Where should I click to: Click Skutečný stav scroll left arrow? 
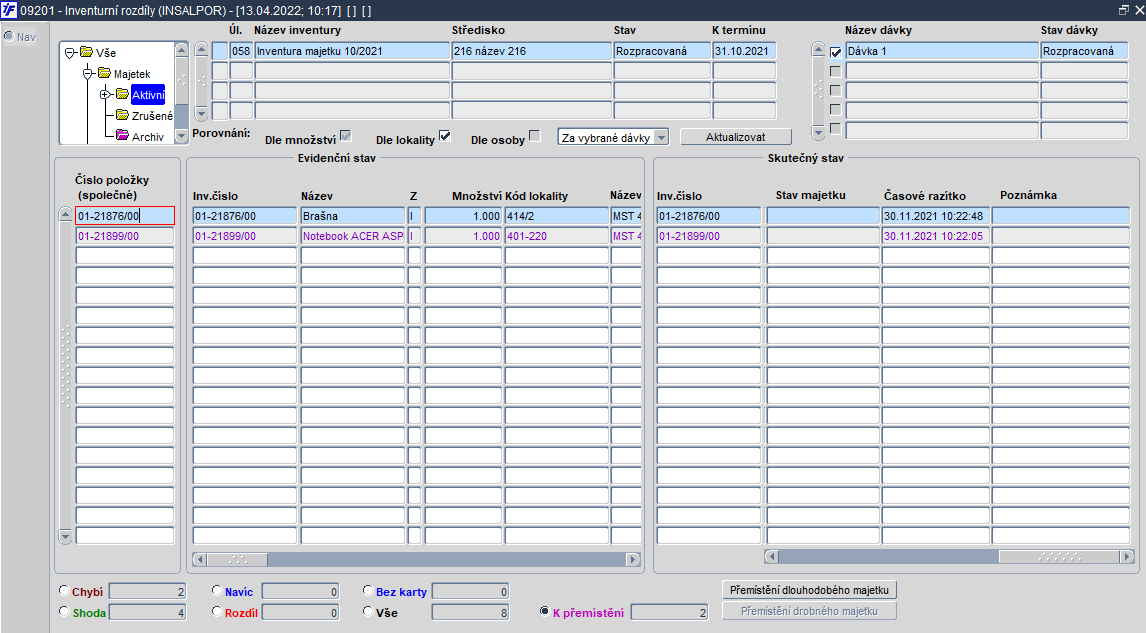[x=772, y=556]
